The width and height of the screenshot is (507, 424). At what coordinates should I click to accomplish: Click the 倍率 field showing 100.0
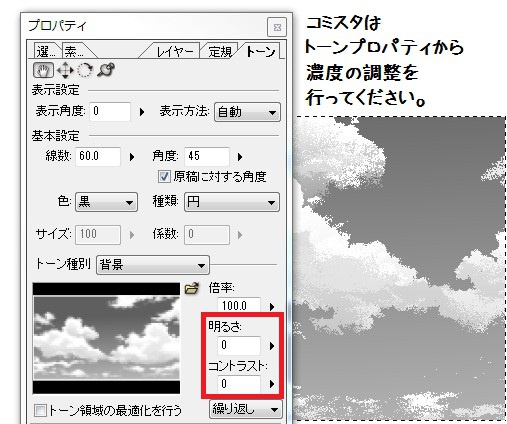pyautogui.click(x=239, y=306)
